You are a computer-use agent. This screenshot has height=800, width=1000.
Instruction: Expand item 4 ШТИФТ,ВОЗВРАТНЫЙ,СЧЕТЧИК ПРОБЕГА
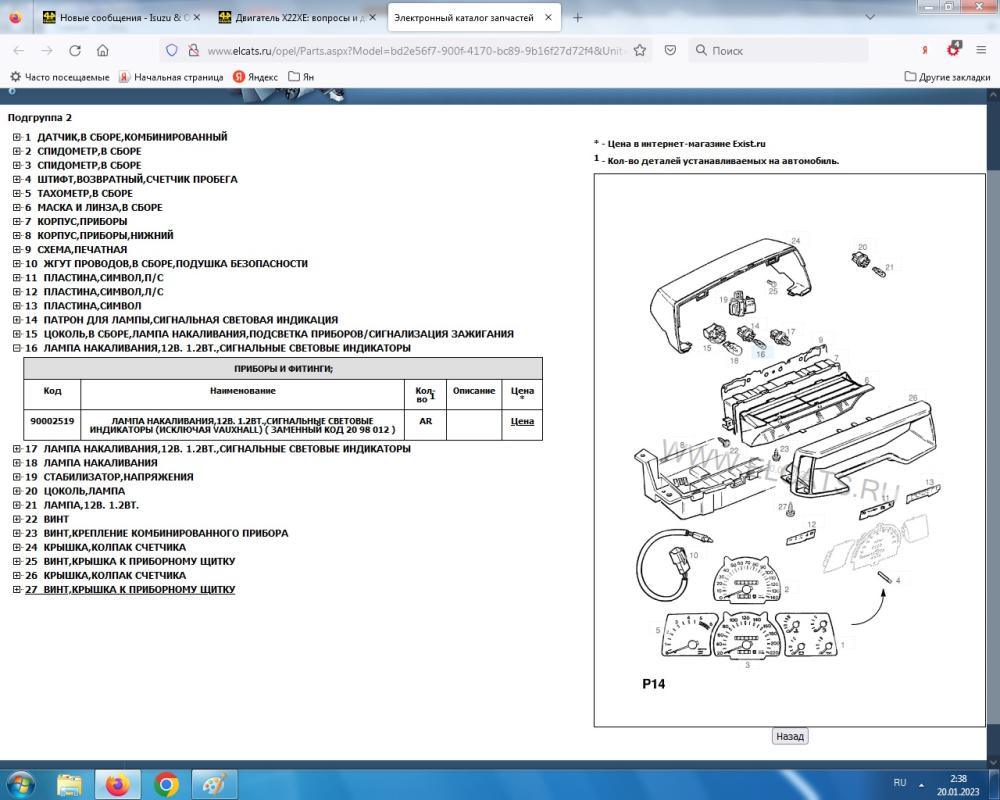click(x=17, y=179)
